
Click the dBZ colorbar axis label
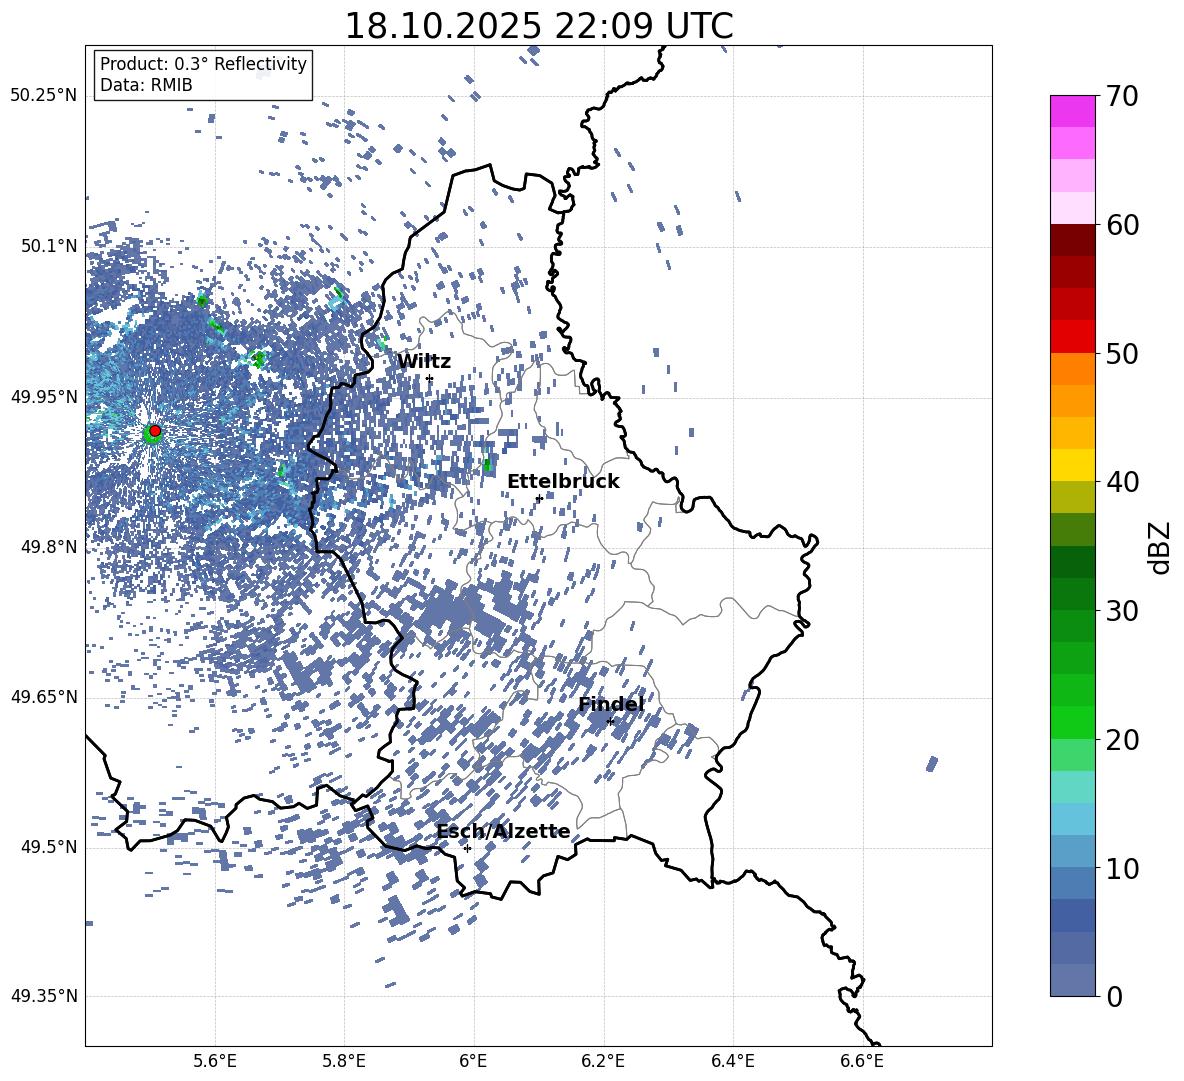point(1160,547)
